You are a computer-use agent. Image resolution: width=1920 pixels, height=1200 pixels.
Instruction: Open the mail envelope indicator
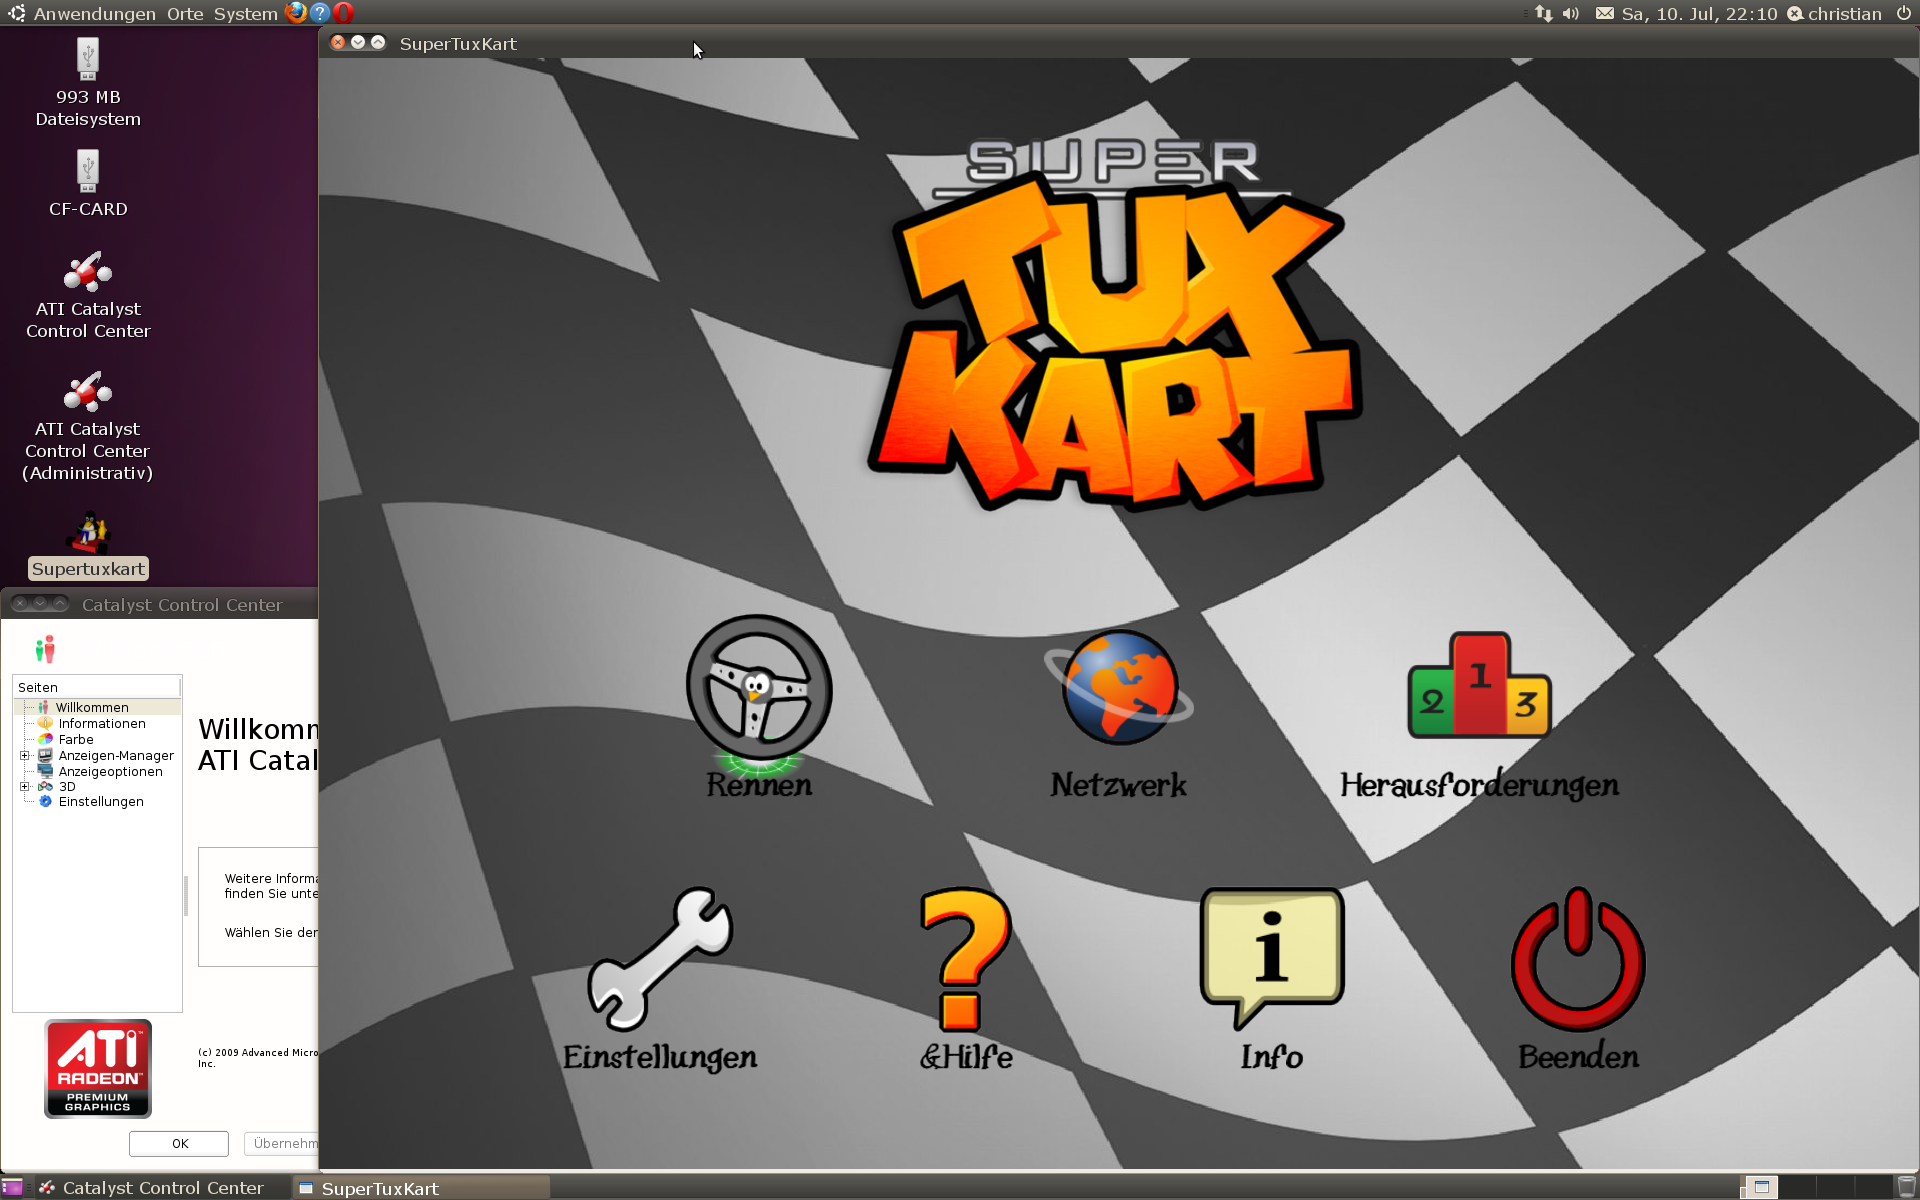click(x=1605, y=13)
